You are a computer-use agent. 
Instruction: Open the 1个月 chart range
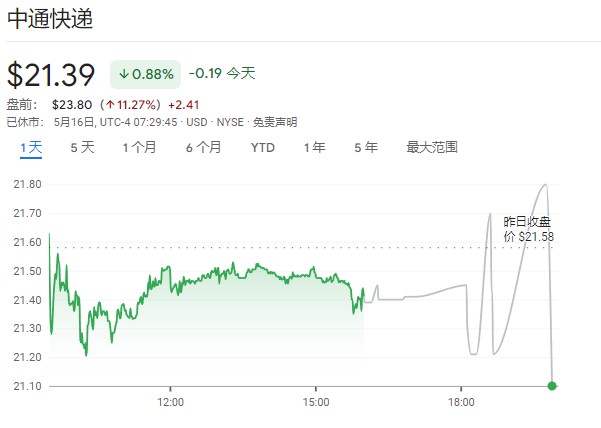coord(139,147)
